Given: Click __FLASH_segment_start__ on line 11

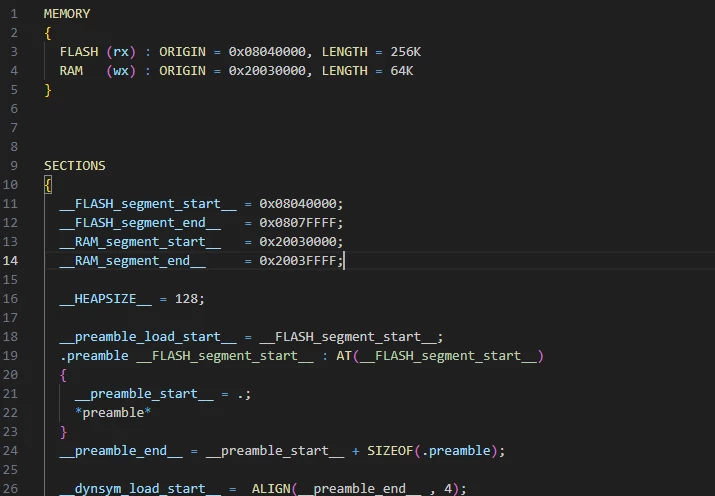Looking at the screenshot, I should [x=148, y=203].
